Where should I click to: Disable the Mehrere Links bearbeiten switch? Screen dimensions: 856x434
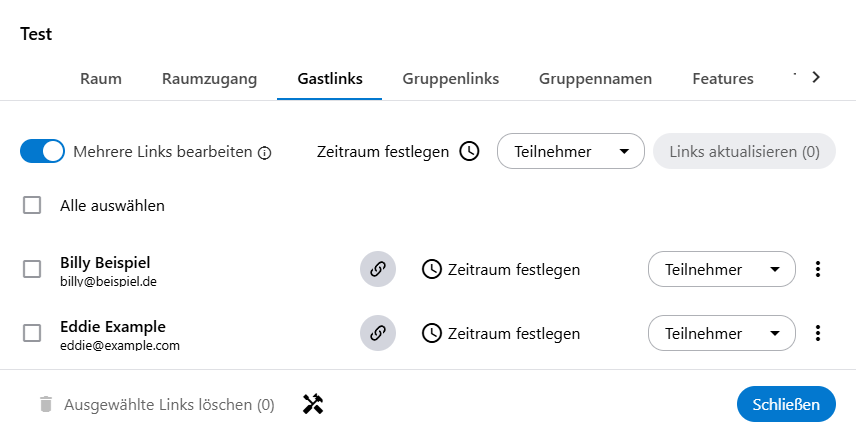[42, 152]
